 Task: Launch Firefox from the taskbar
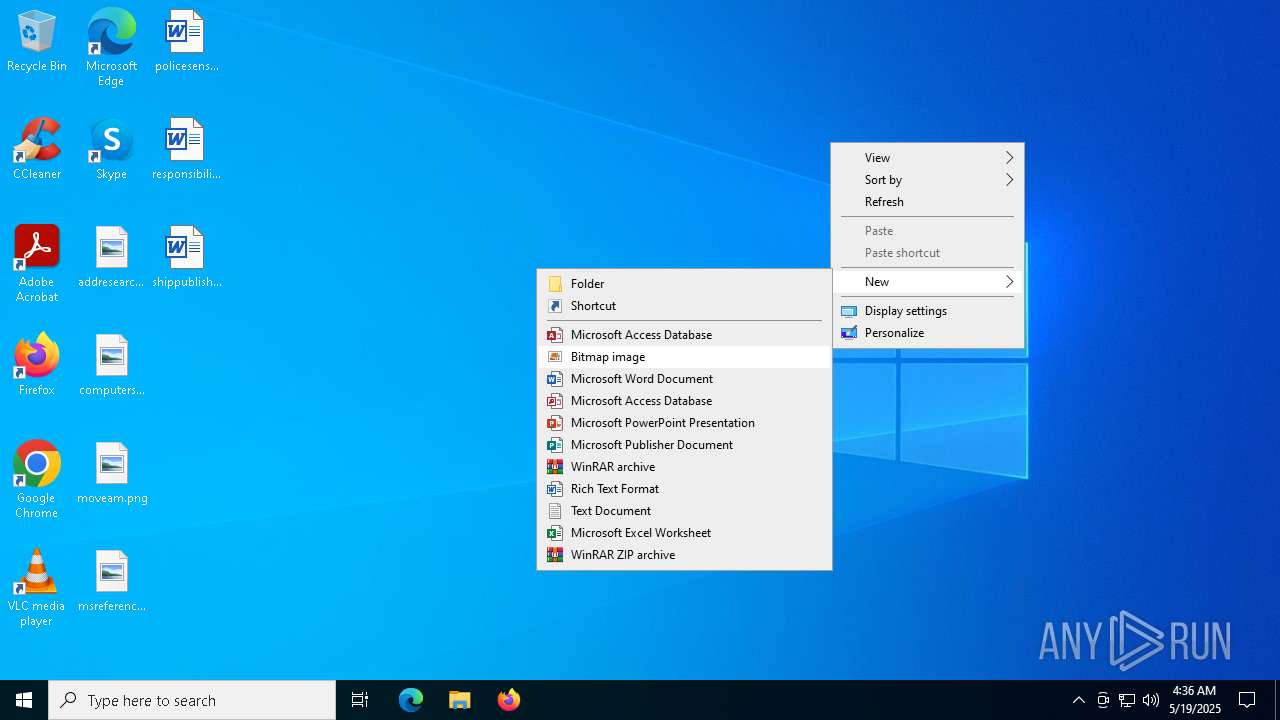508,700
